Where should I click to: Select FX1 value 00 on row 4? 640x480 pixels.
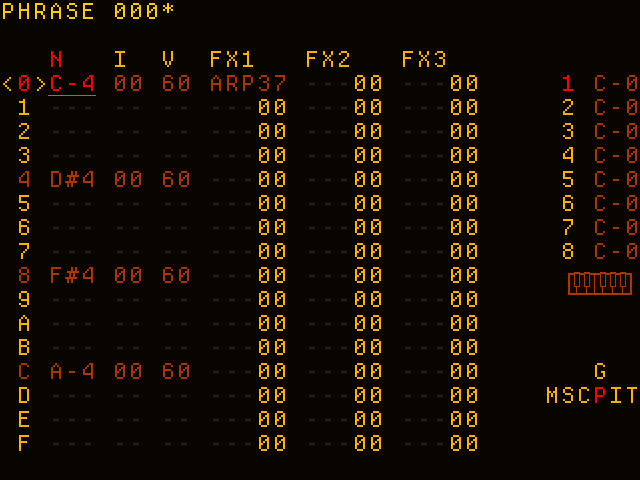pyautogui.click(x=272, y=180)
